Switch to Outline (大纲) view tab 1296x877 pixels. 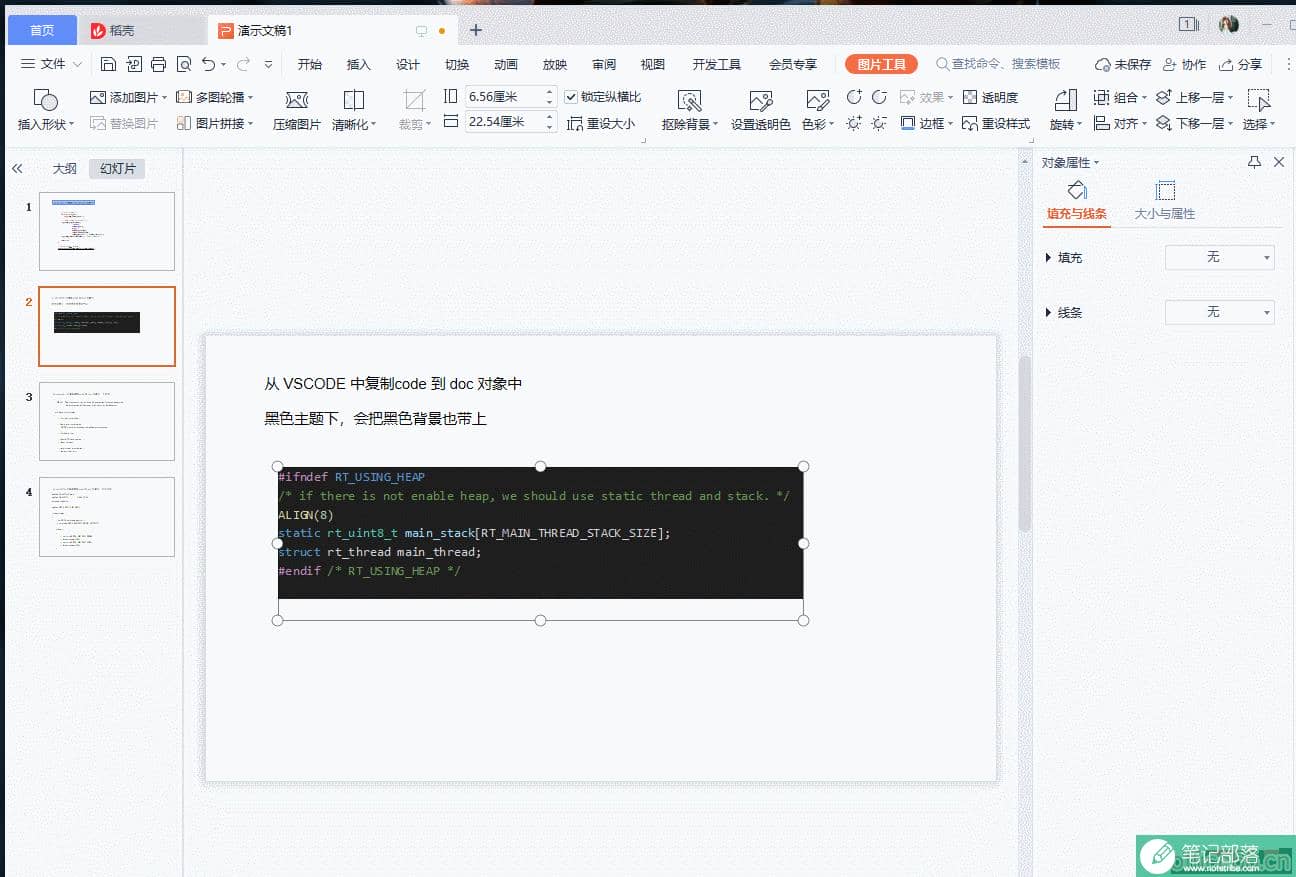[x=64, y=169]
